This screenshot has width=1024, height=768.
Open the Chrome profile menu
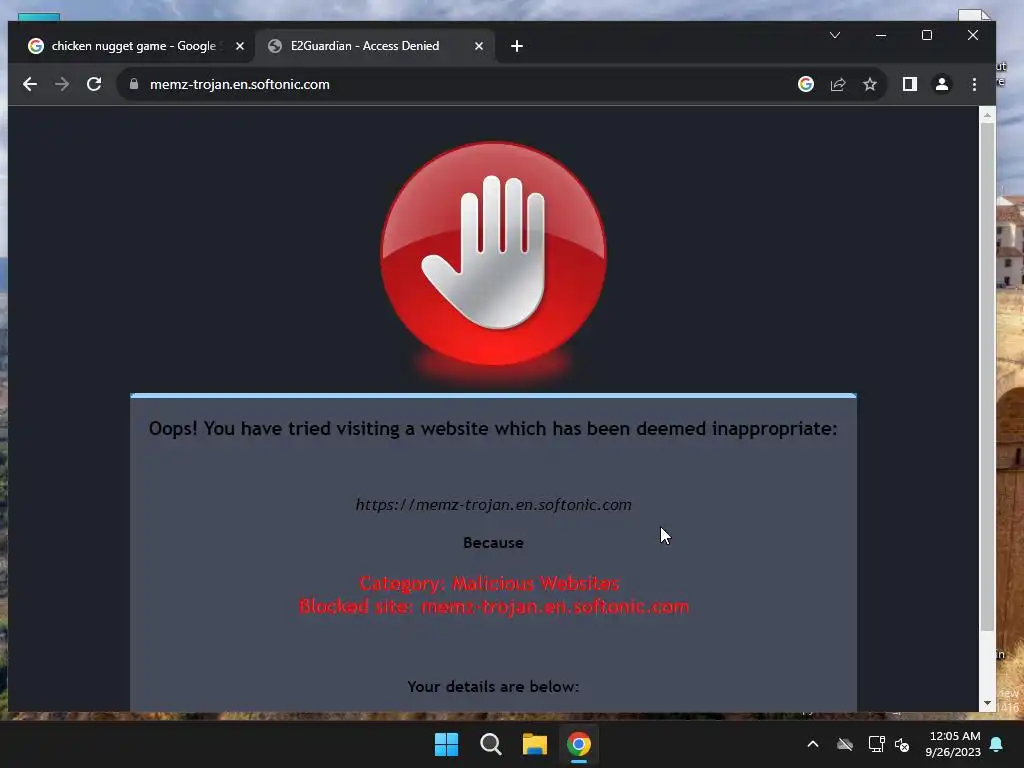tap(942, 84)
